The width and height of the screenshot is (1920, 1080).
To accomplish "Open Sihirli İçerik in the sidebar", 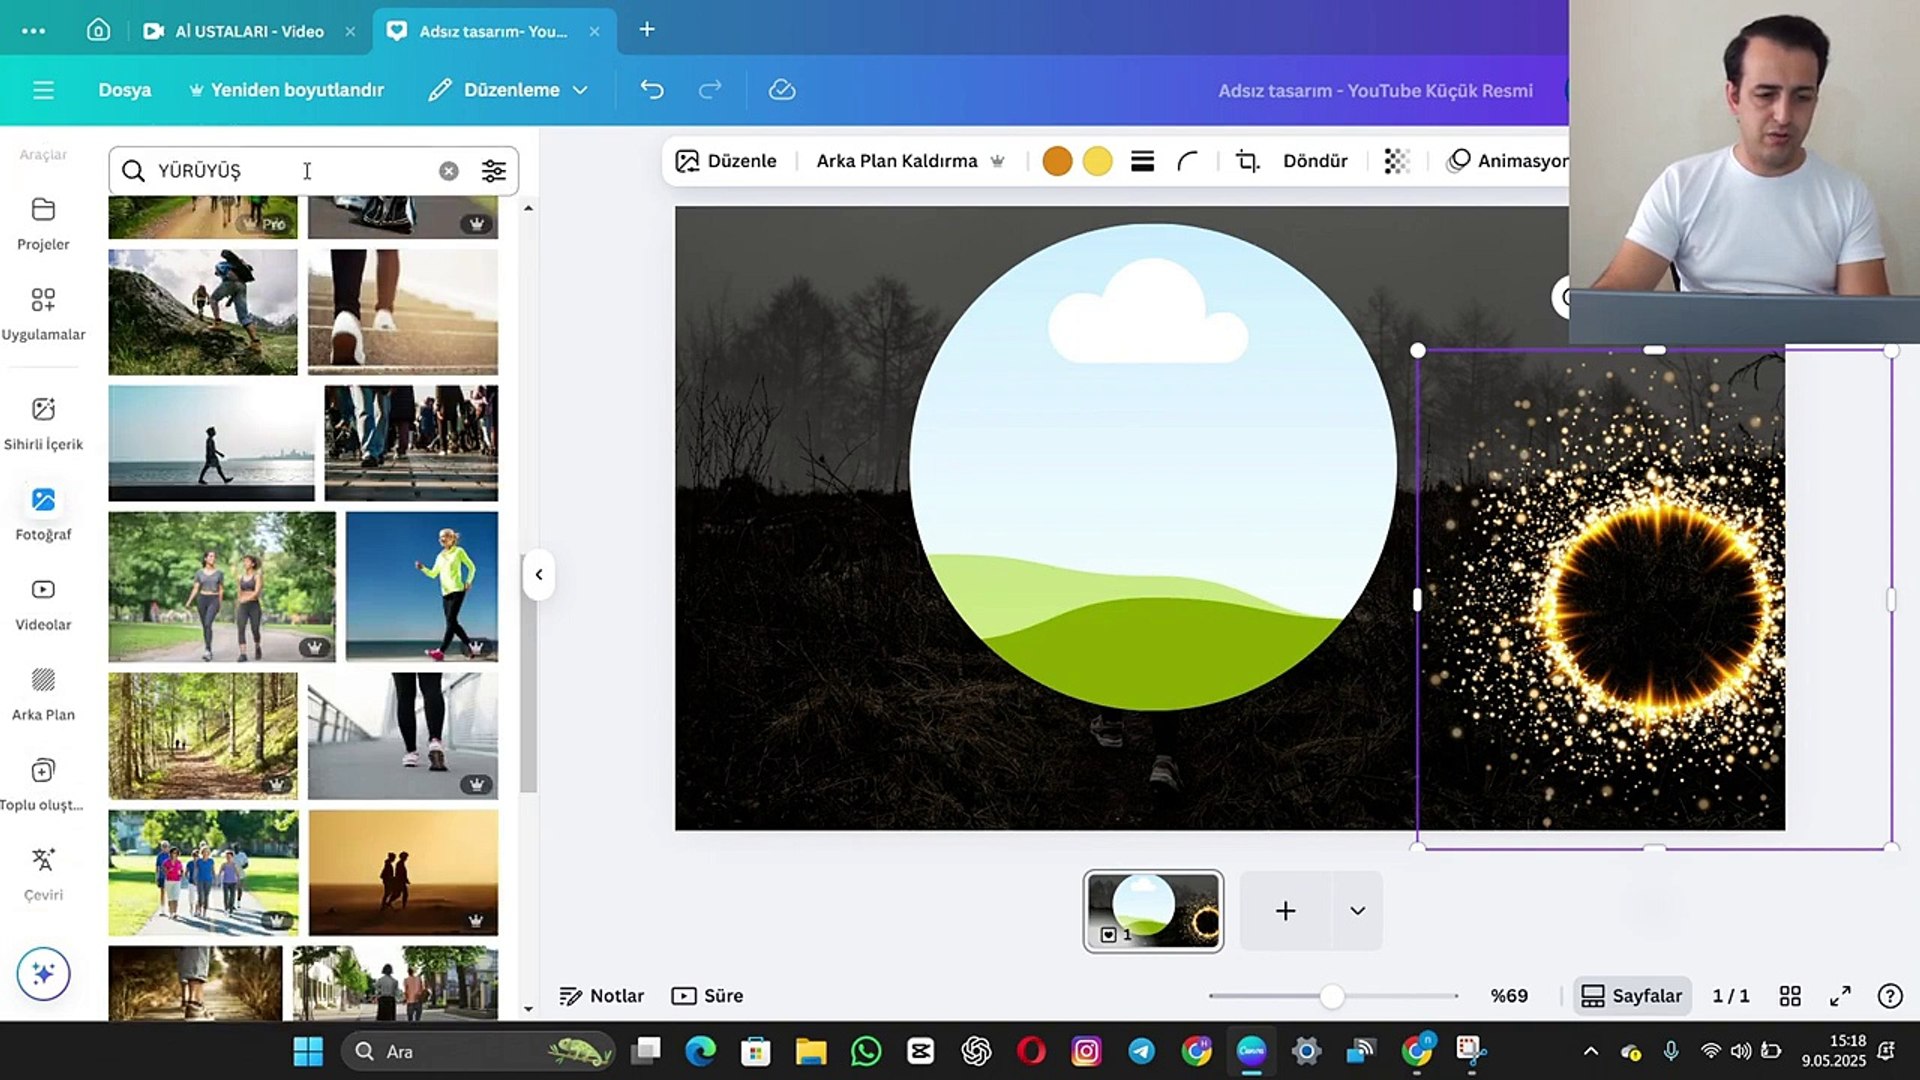I will [43, 422].
